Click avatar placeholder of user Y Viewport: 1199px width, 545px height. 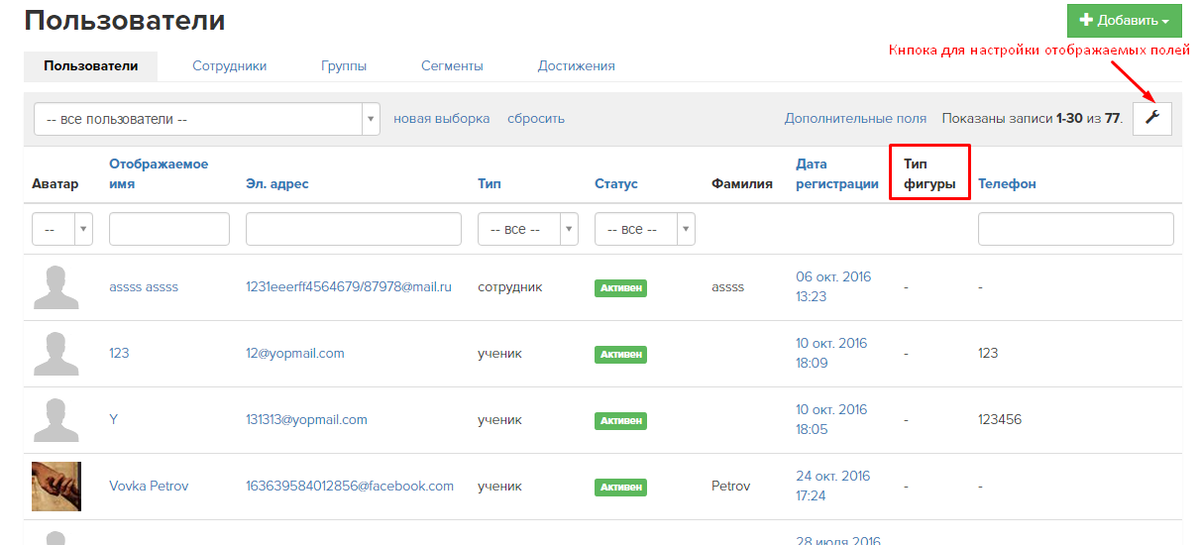(57, 420)
